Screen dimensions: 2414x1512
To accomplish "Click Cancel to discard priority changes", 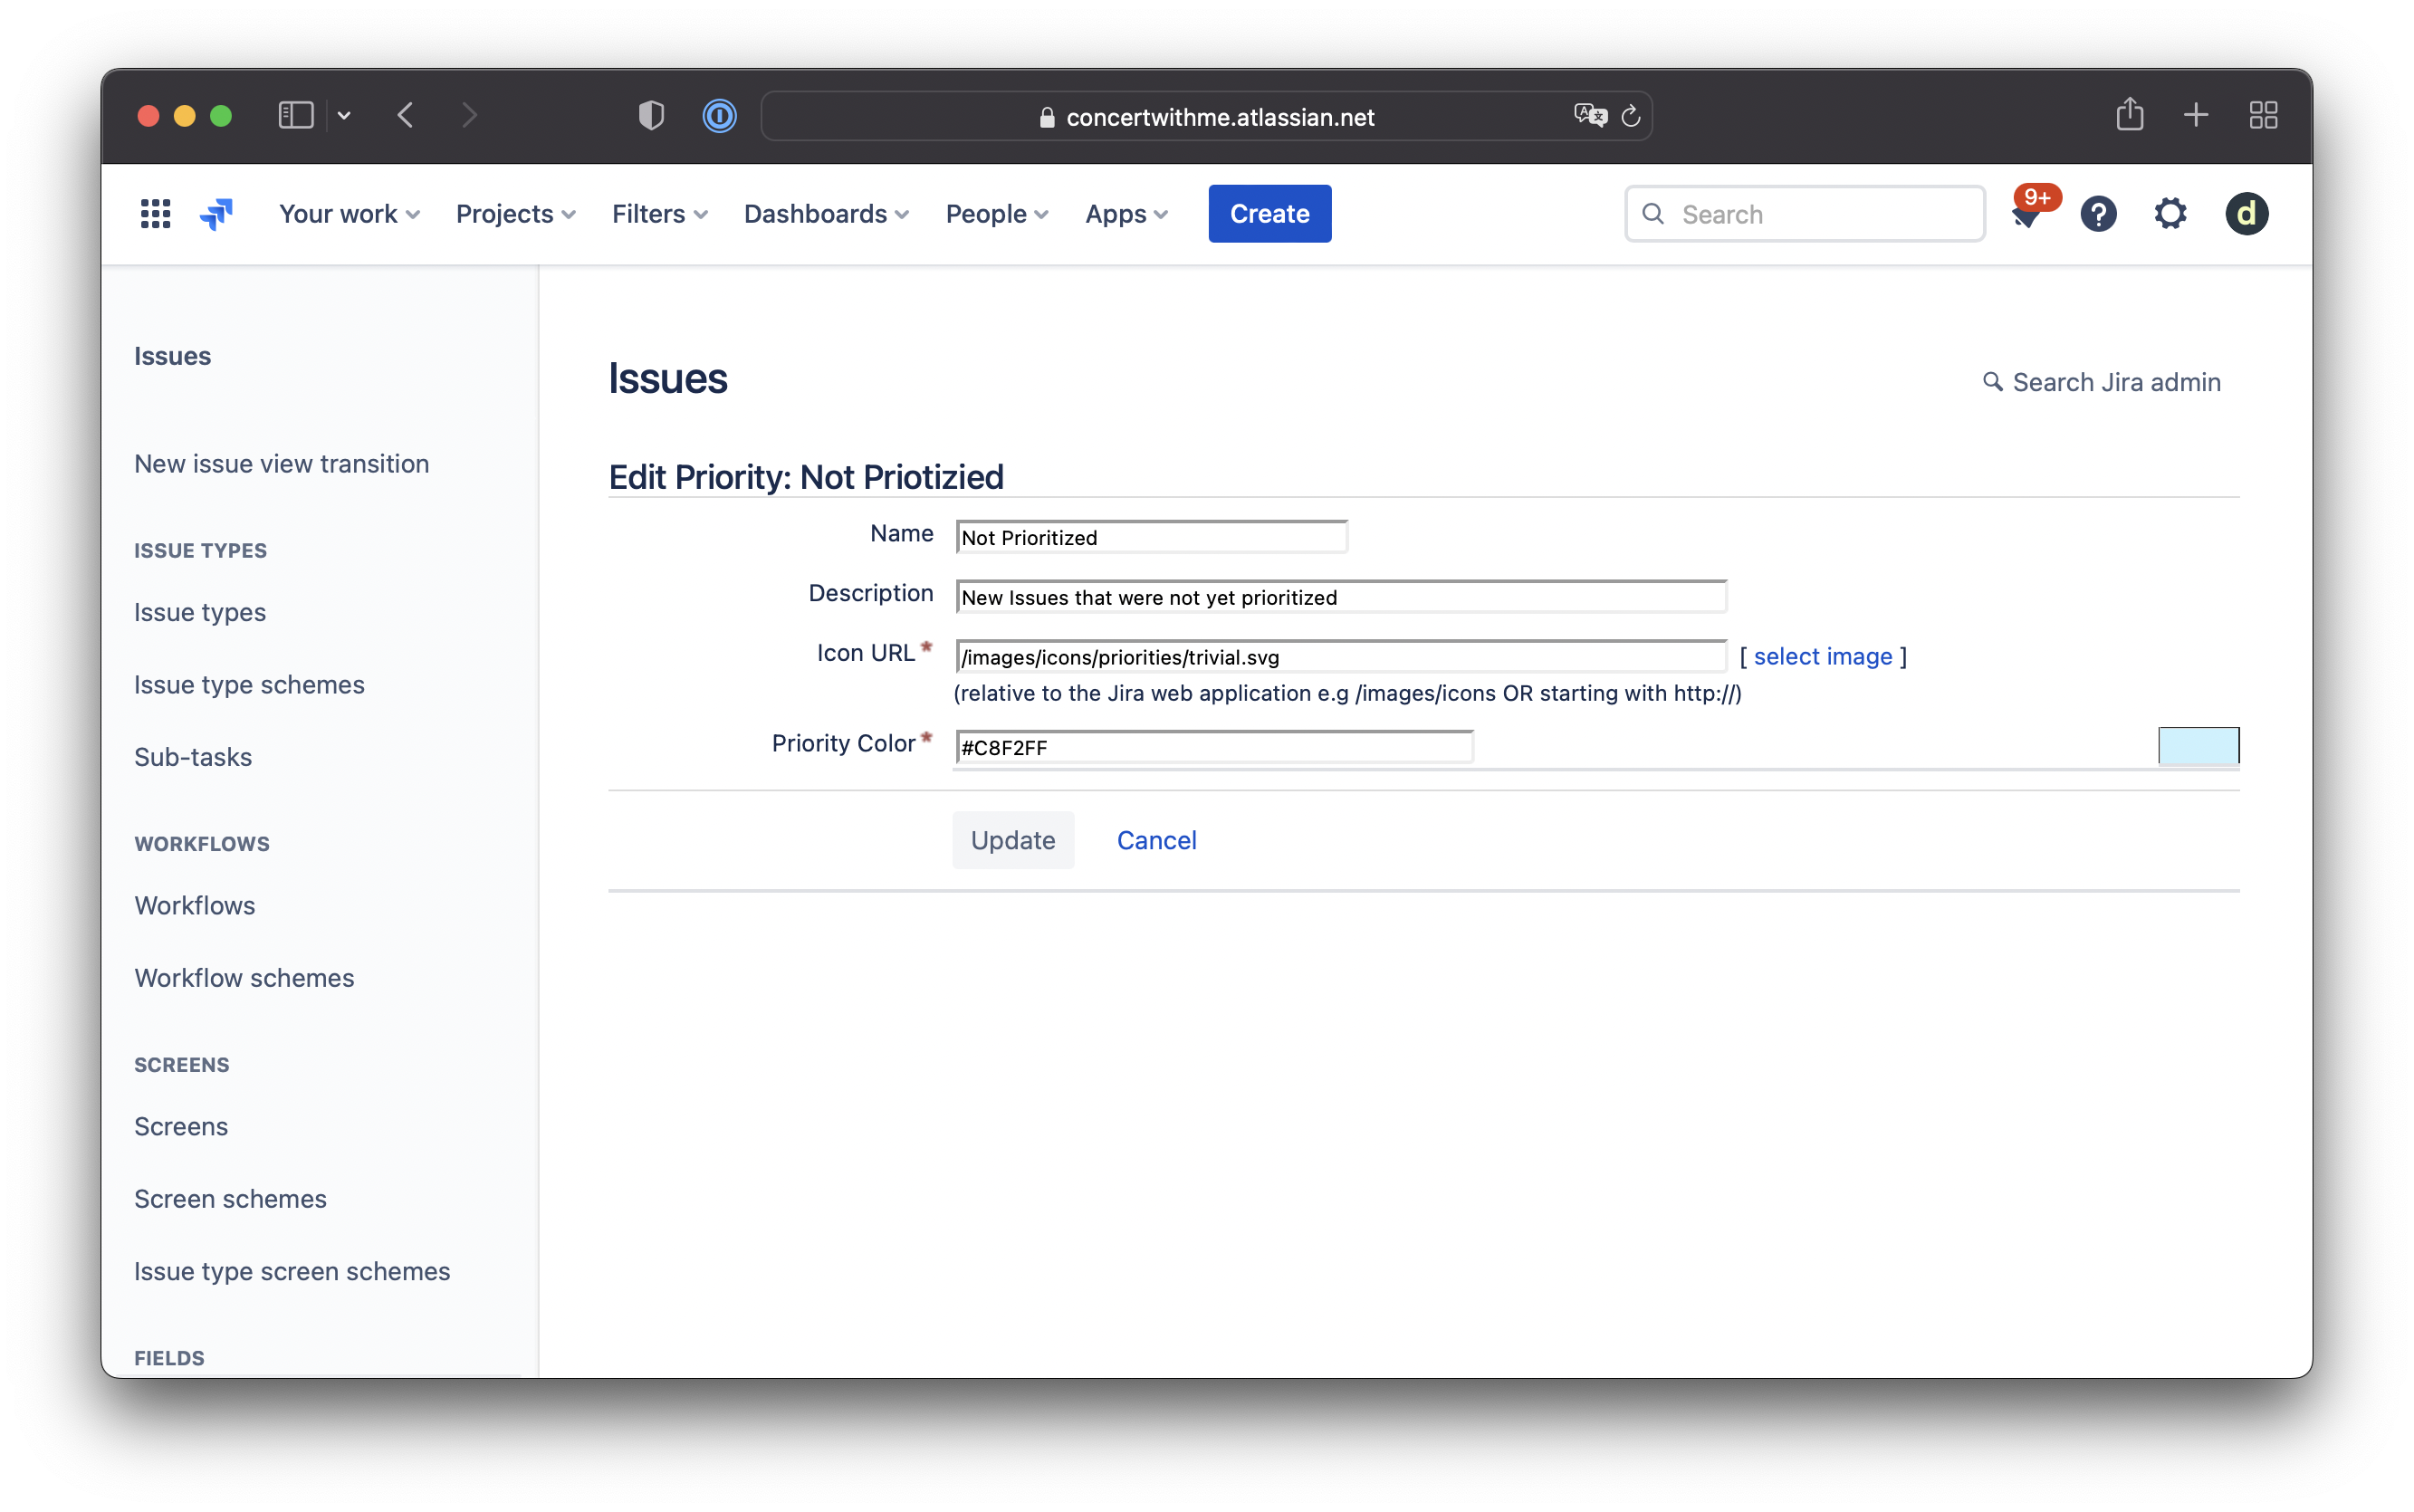I will pyautogui.click(x=1156, y=839).
